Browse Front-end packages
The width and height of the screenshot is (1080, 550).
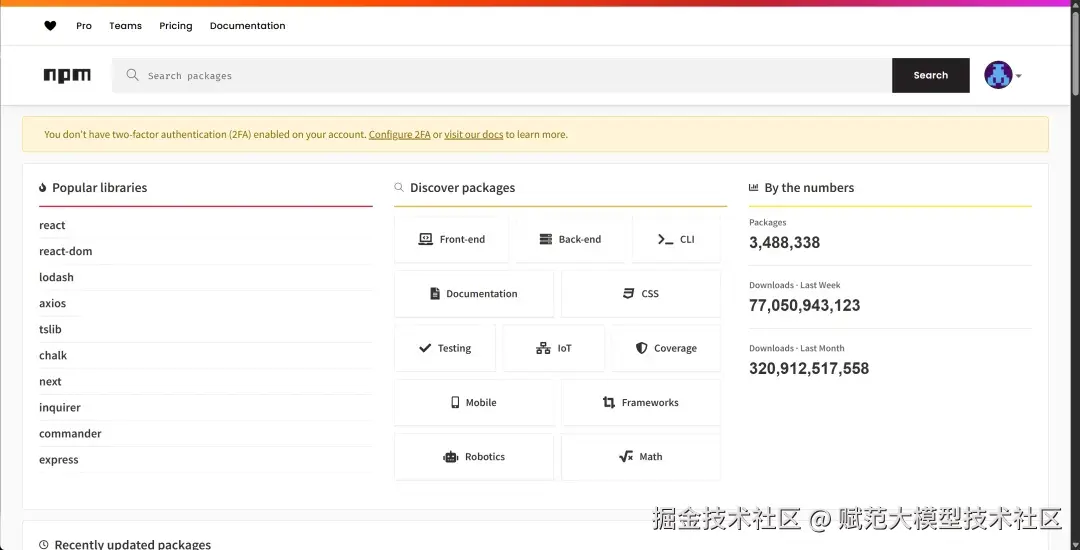tap(451, 239)
